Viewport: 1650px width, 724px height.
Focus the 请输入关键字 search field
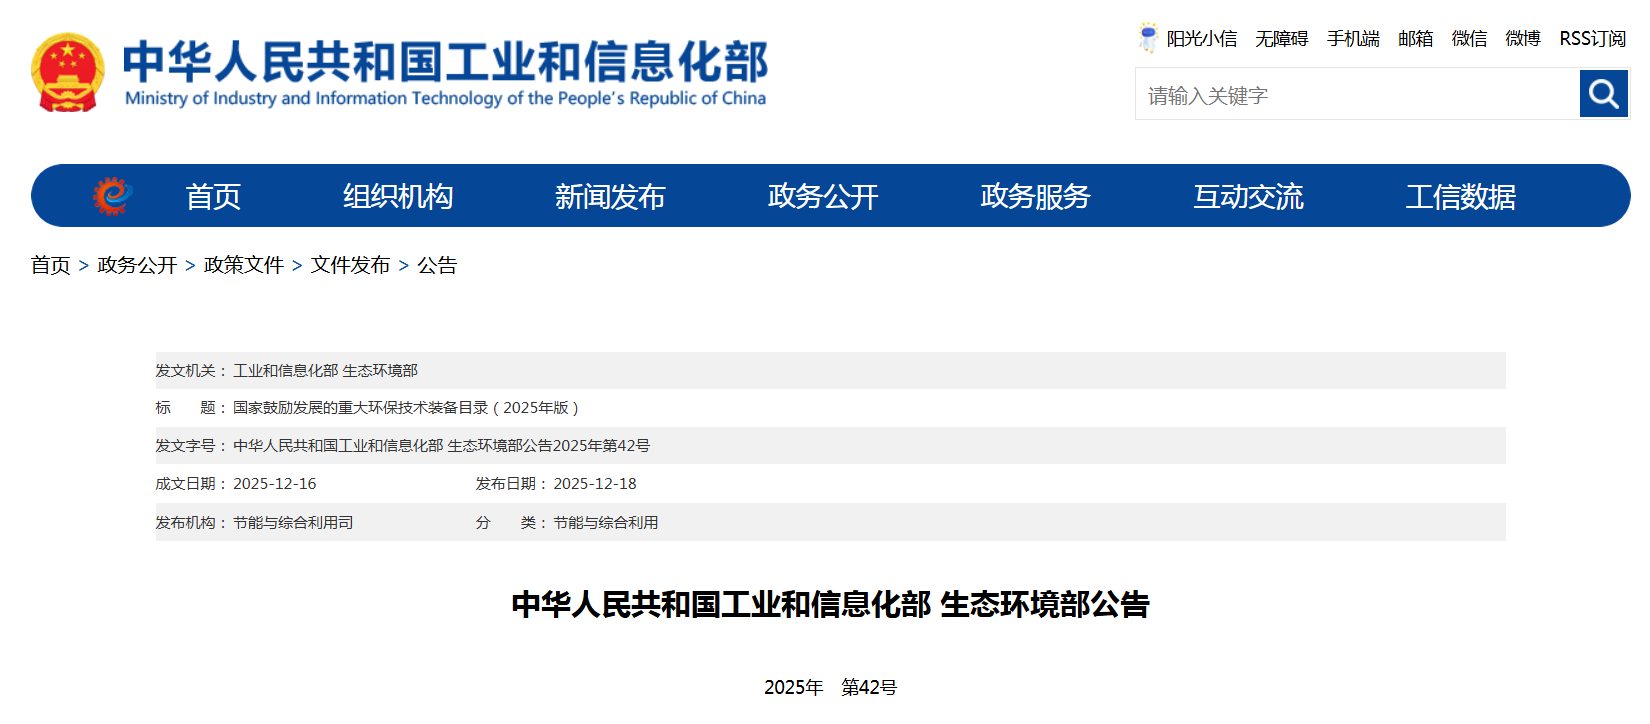click(x=1356, y=95)
